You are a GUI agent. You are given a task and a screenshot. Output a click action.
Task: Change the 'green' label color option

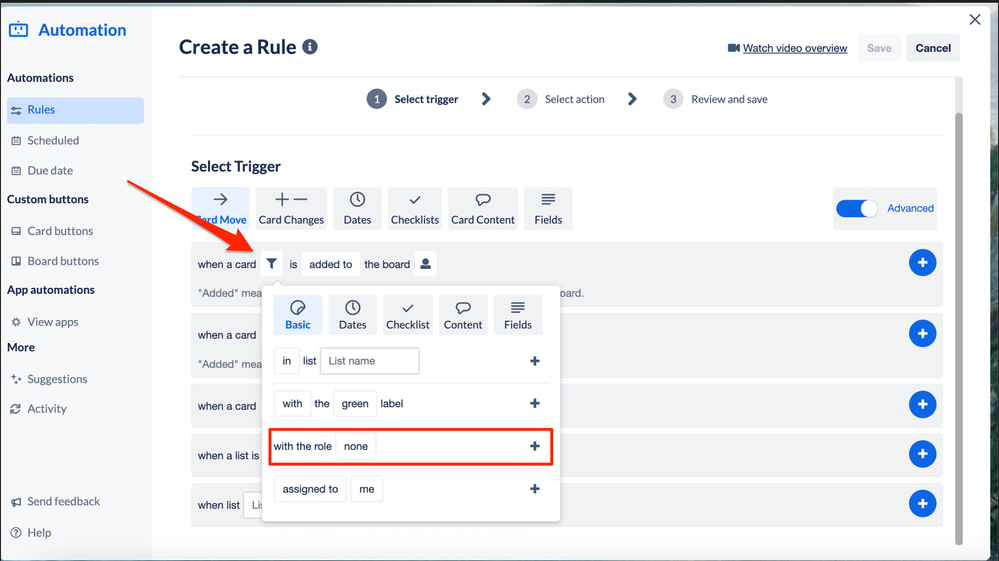click(355, 403)
